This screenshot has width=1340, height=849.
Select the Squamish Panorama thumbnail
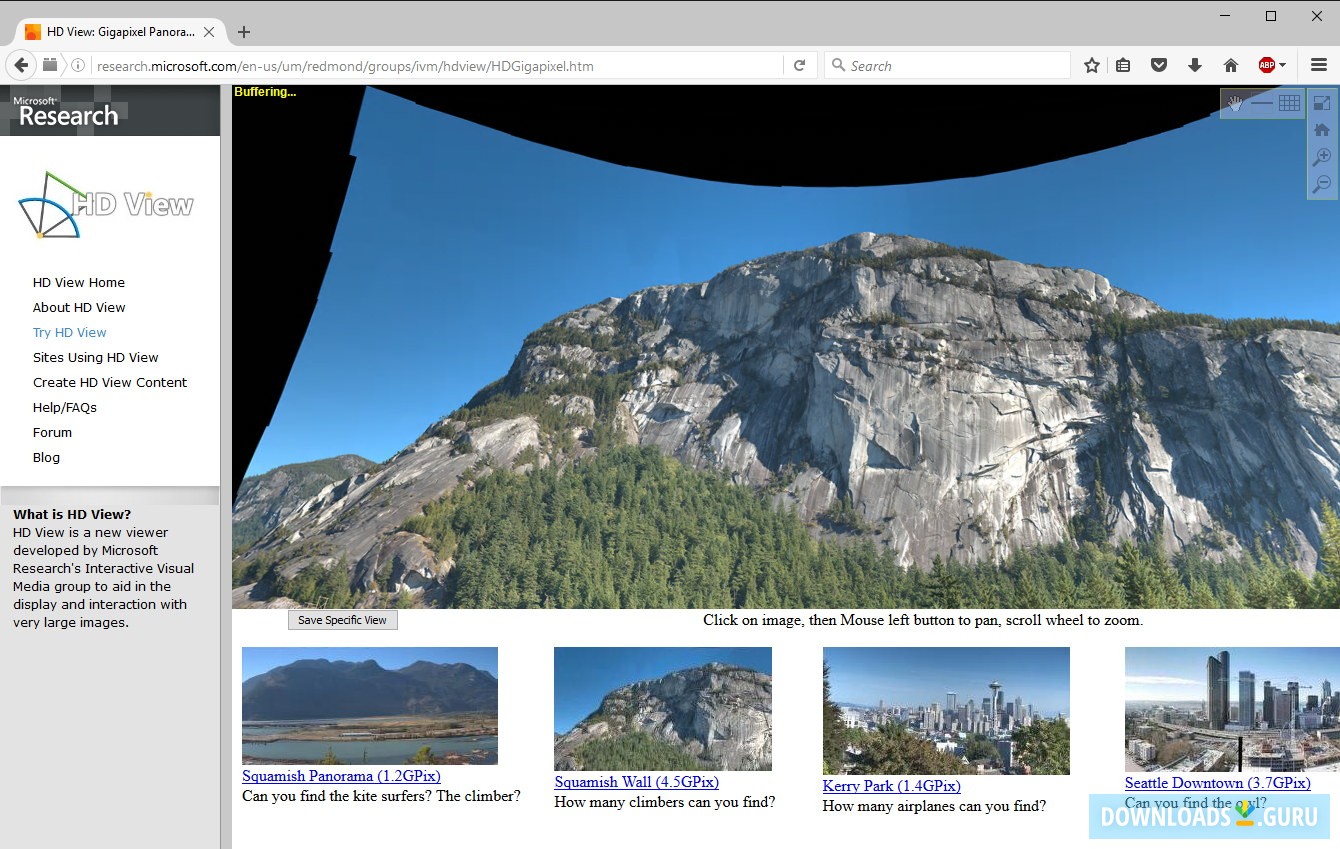(370, 706)
